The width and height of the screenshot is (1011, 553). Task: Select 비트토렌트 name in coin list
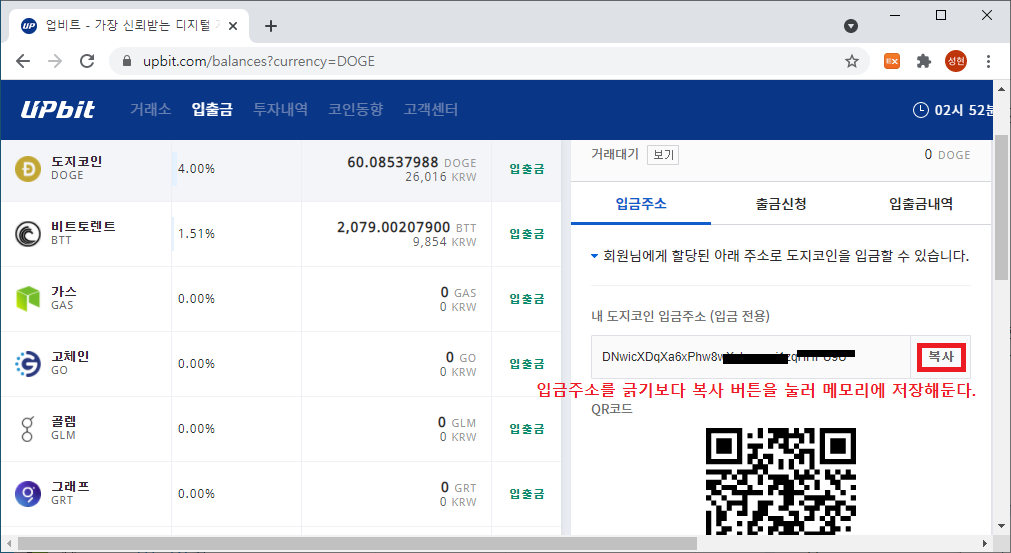coord(83,226)
